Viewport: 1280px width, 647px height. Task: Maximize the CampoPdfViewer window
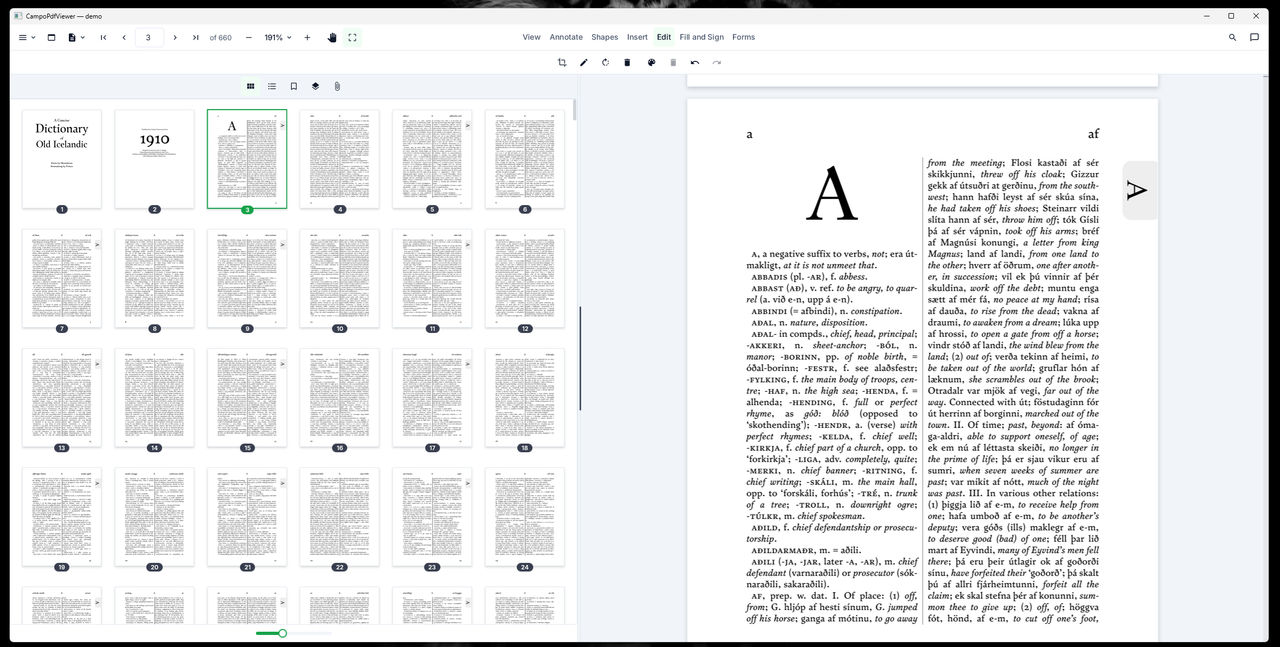pos(1231,16)
